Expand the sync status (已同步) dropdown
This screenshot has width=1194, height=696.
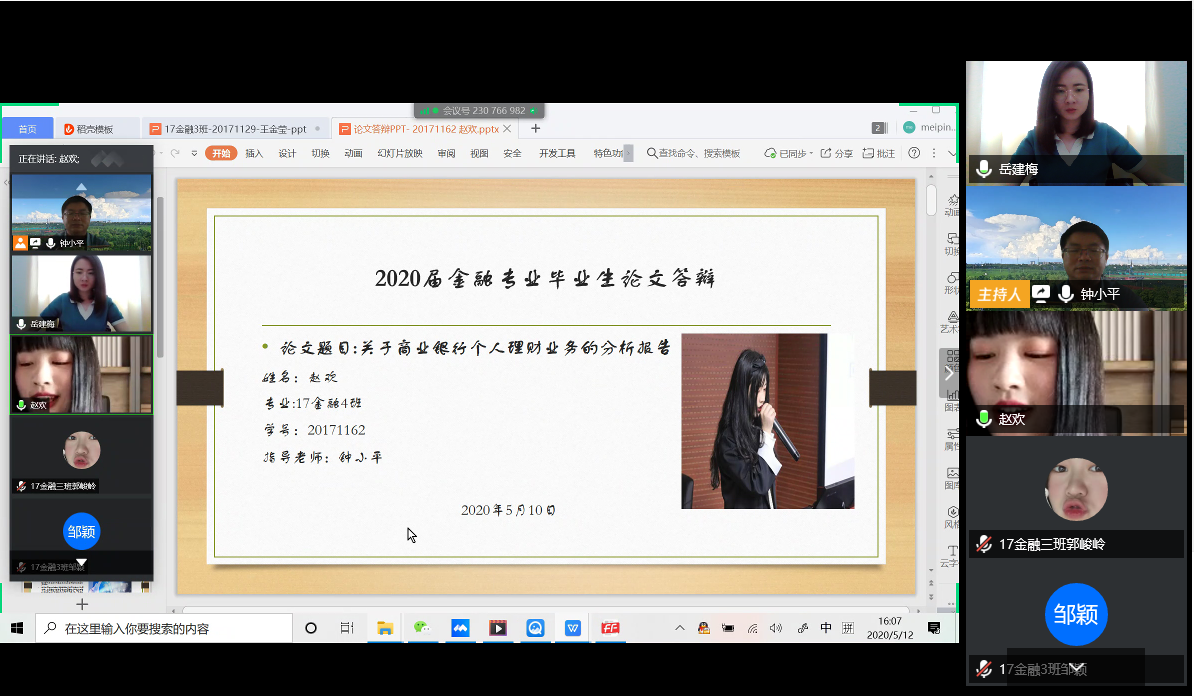tap(810, 153)
